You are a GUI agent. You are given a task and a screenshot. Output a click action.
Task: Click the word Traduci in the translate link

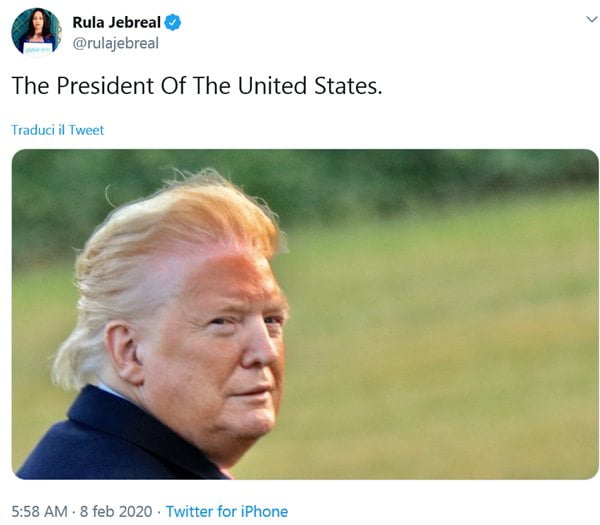(x=33, y=130)
